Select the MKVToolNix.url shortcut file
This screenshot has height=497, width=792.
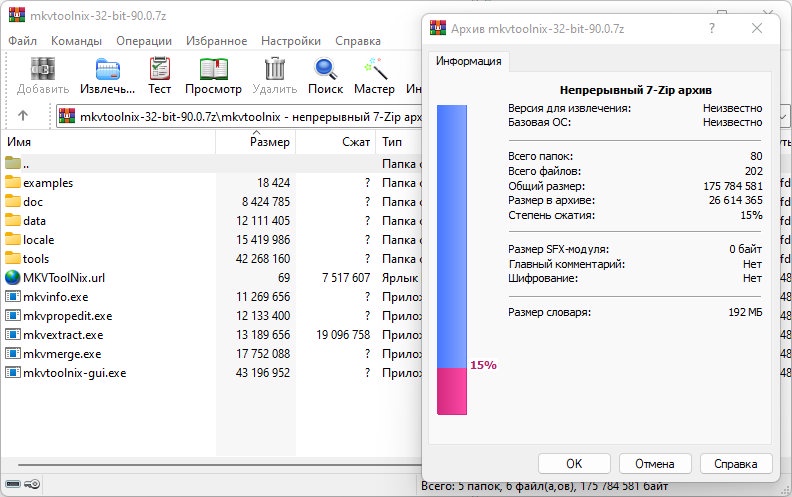click(x=64, y=277)
